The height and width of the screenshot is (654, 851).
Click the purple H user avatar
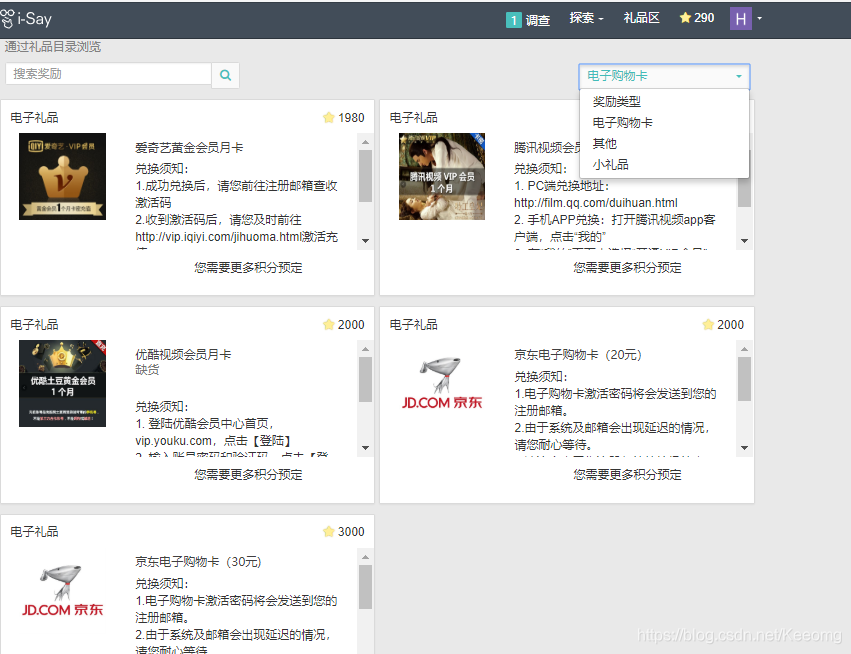(740, 18)
